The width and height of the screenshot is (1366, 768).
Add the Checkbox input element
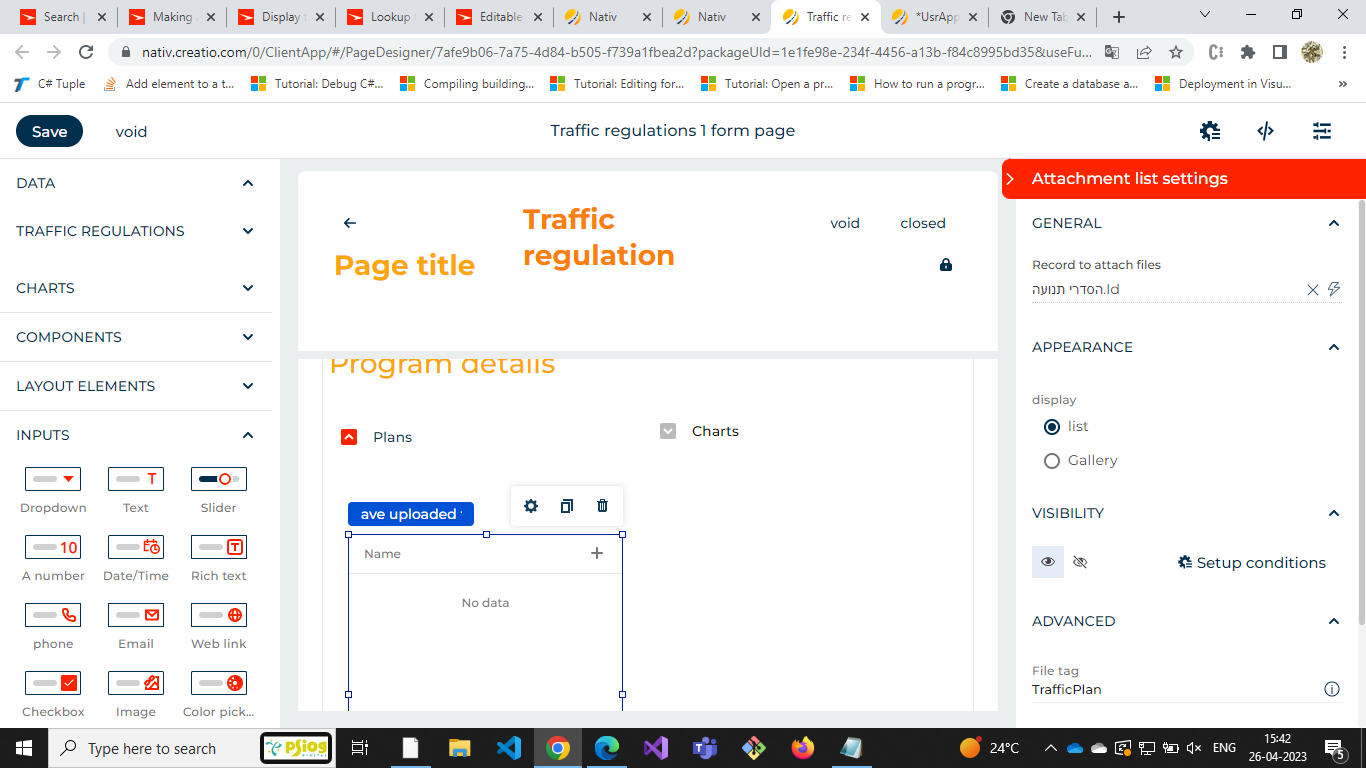click(53, 694)
